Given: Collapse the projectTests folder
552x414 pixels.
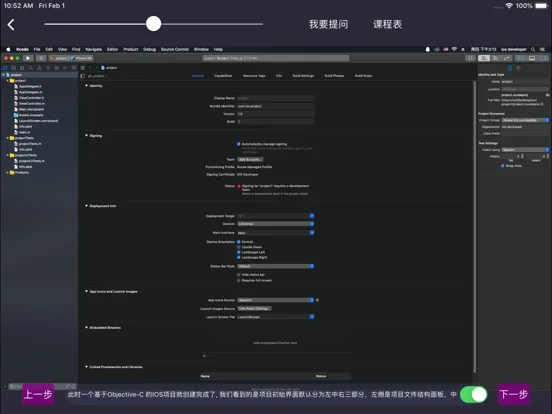Looking at the screenshot, I should (x=7, y=138).
